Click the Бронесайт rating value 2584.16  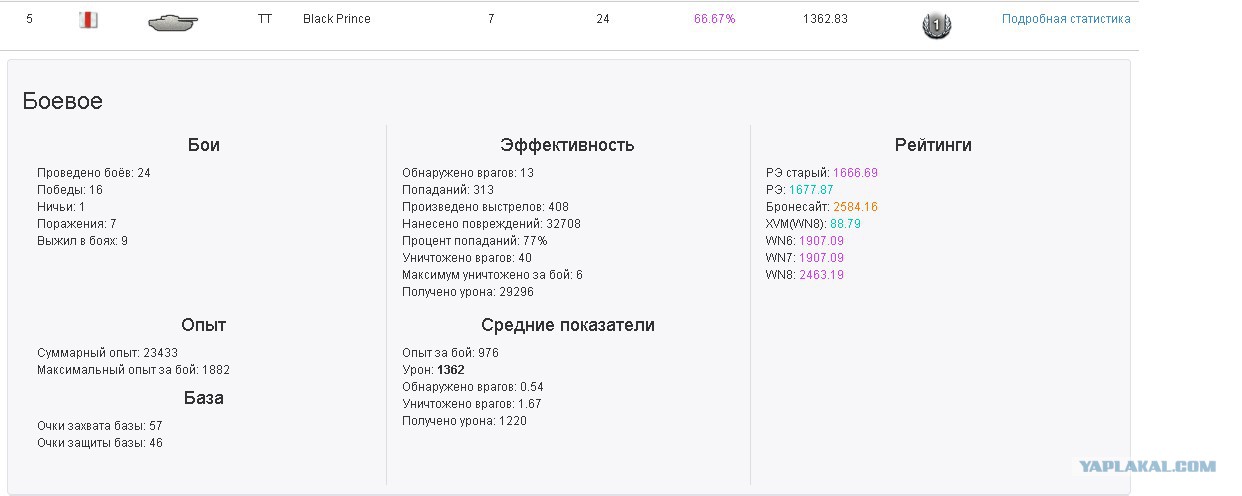pyautogui.click(x=855, y=207)
